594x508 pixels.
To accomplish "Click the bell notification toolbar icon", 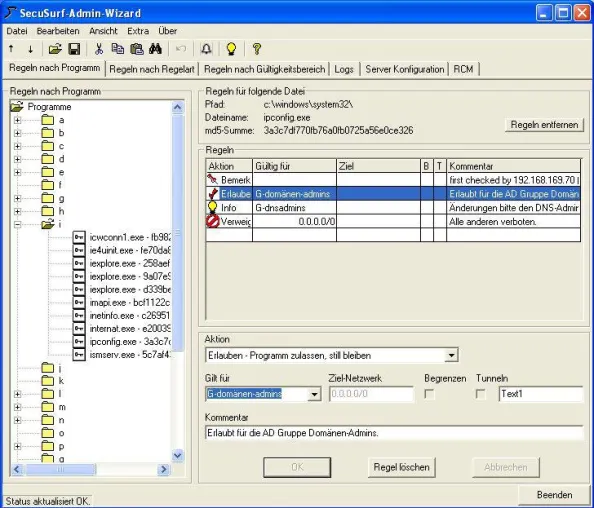I will pos(206,49).
